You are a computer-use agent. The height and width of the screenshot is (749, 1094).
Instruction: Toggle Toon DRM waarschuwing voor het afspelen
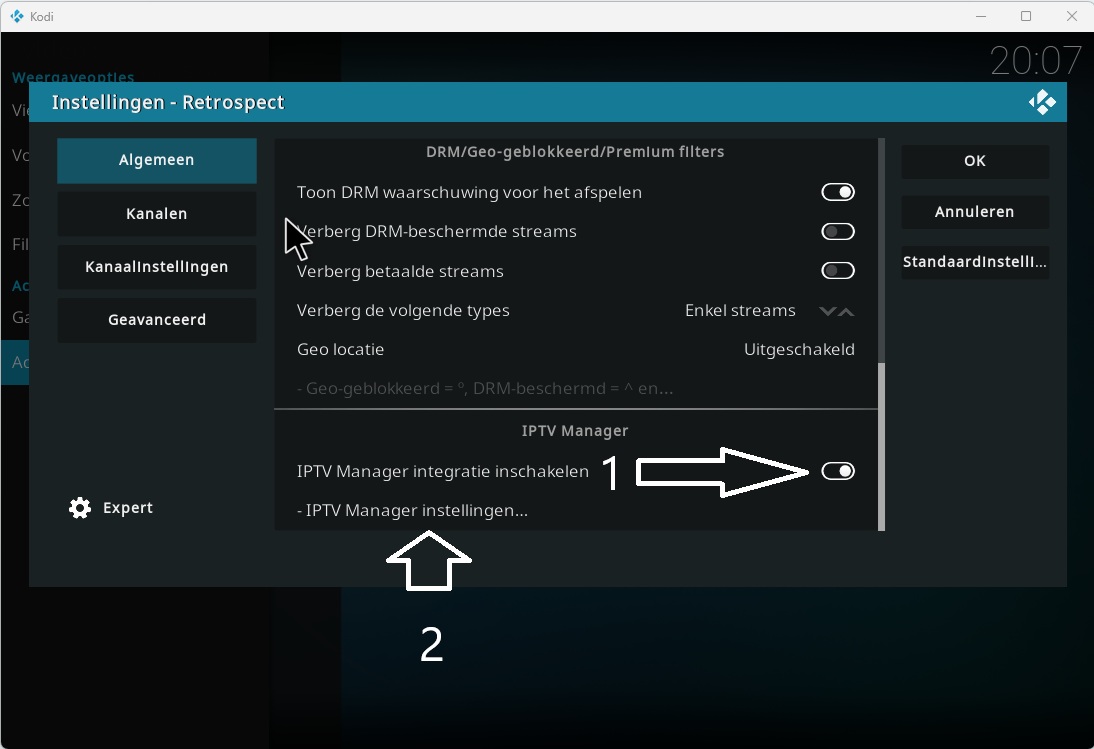point(838,192)
